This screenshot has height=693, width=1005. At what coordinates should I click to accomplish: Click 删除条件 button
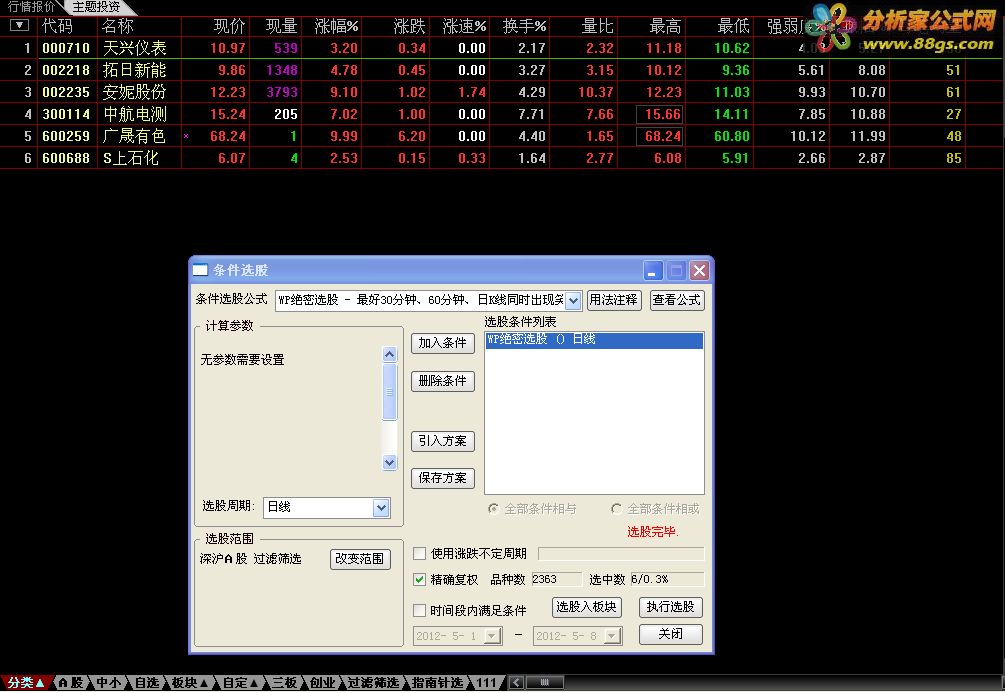point(442,381)
